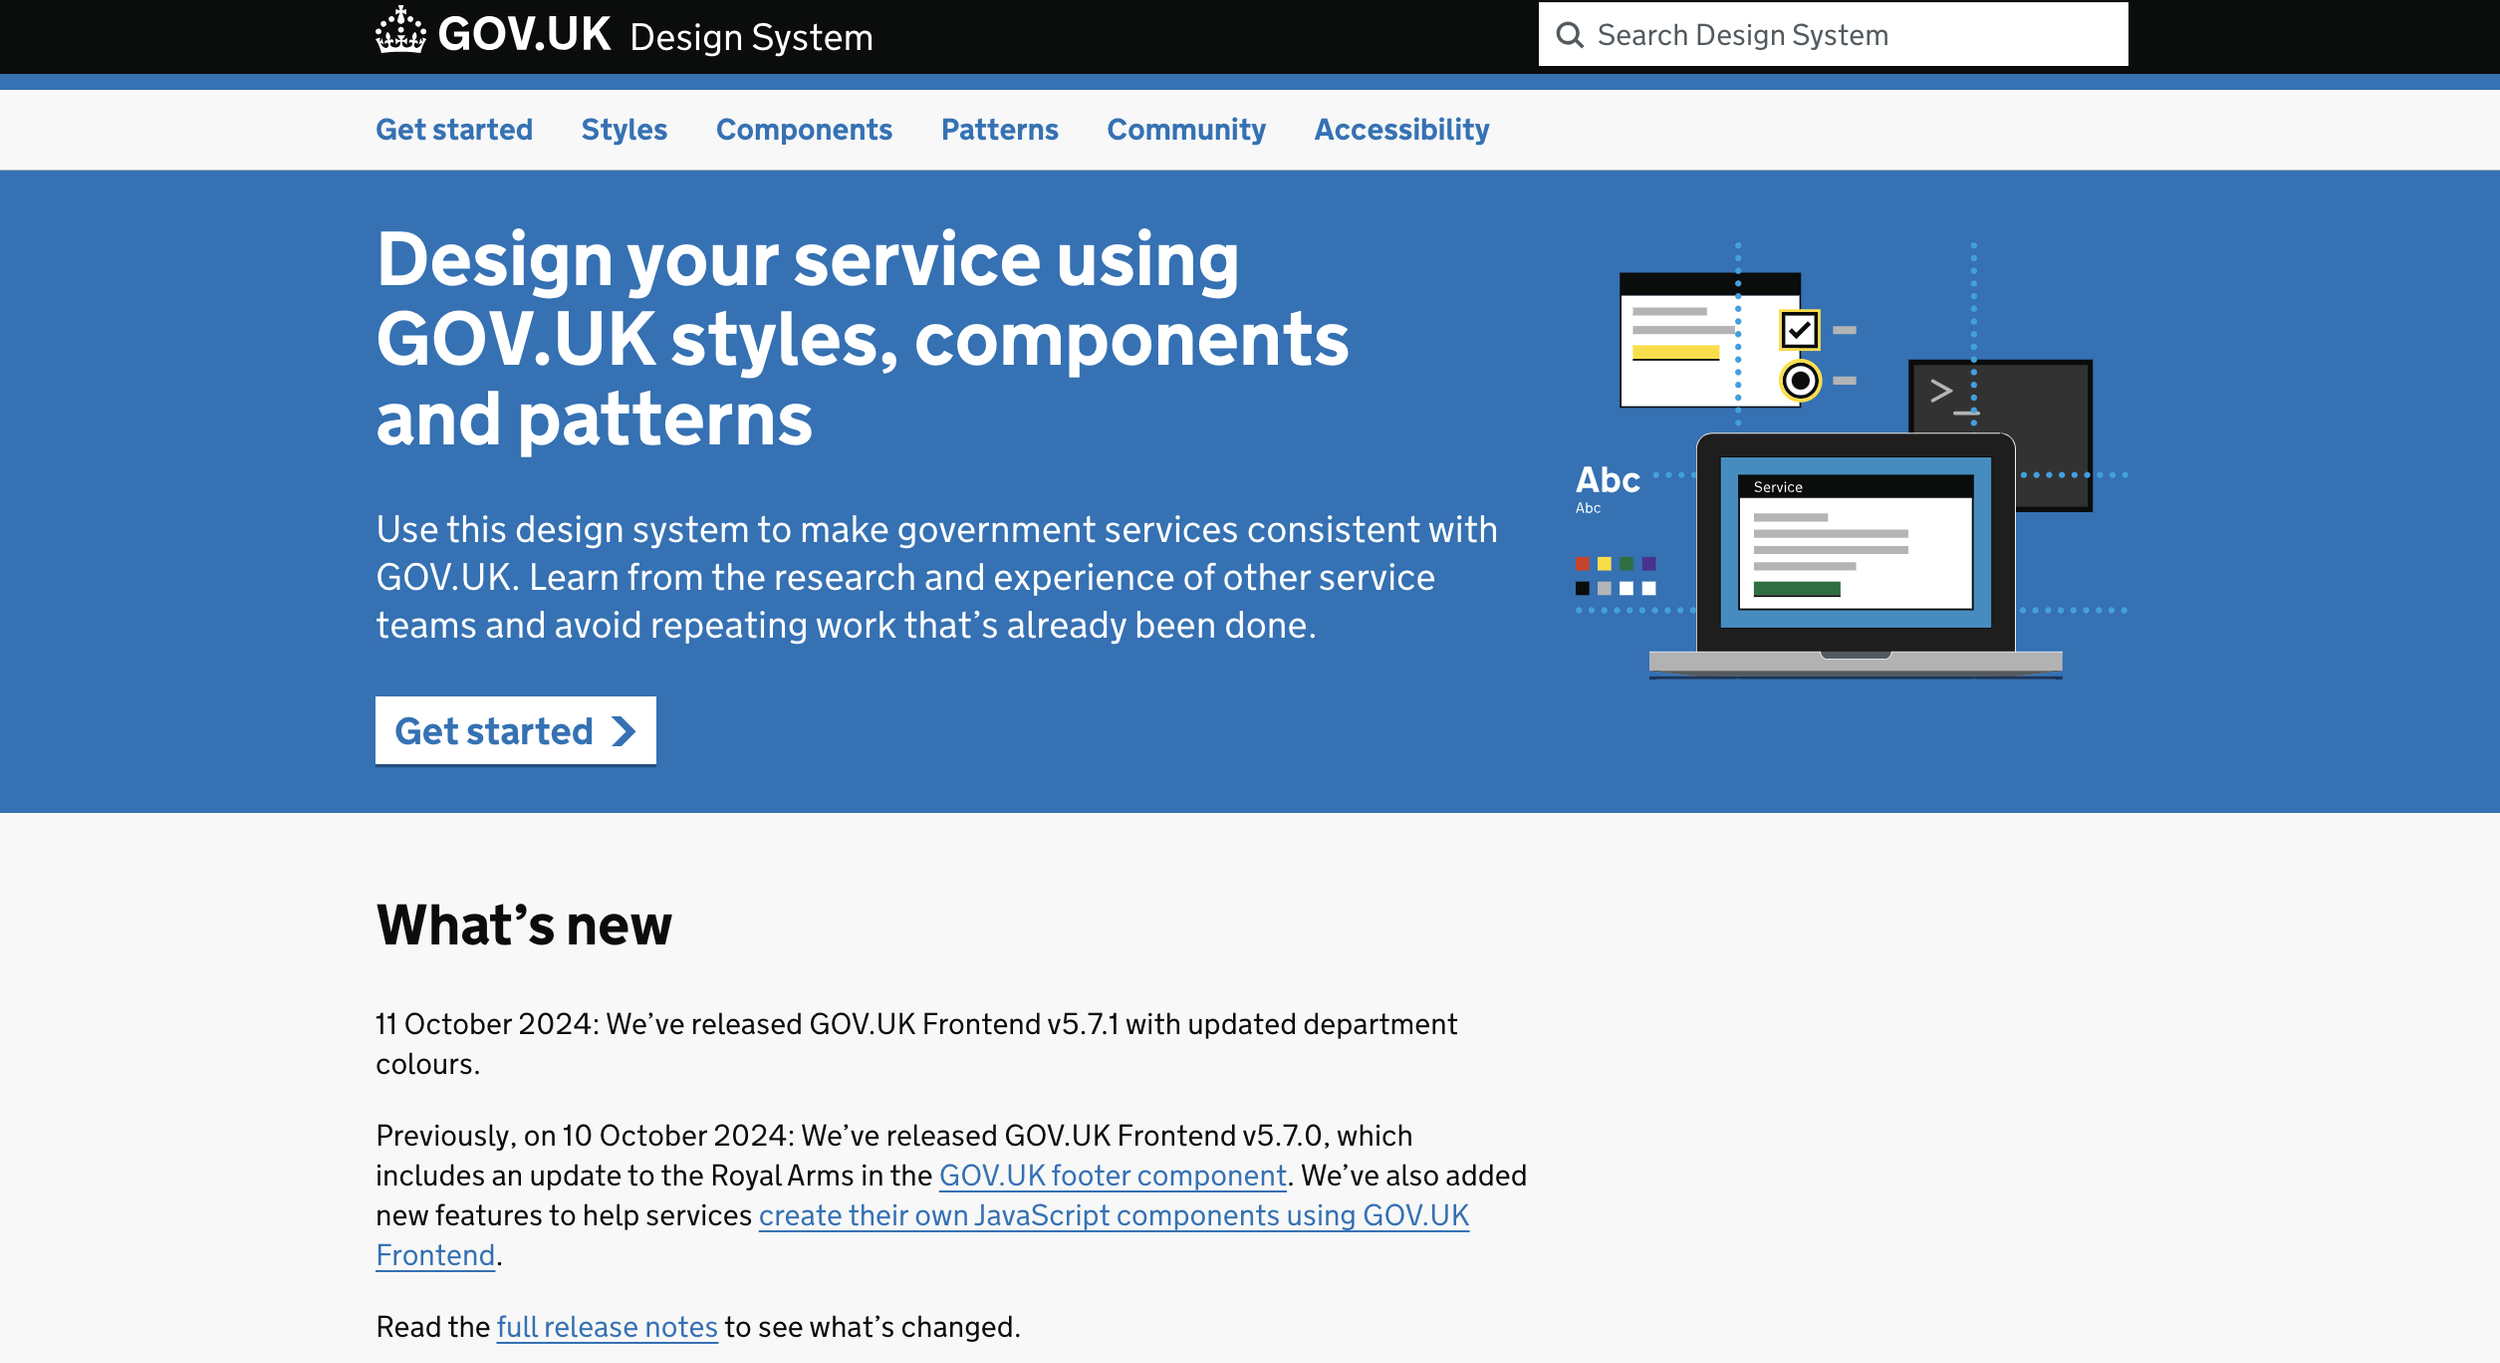Open the full release notes link
The height and width of the screenshot is (1363, 2500).
click(606, 1327)
